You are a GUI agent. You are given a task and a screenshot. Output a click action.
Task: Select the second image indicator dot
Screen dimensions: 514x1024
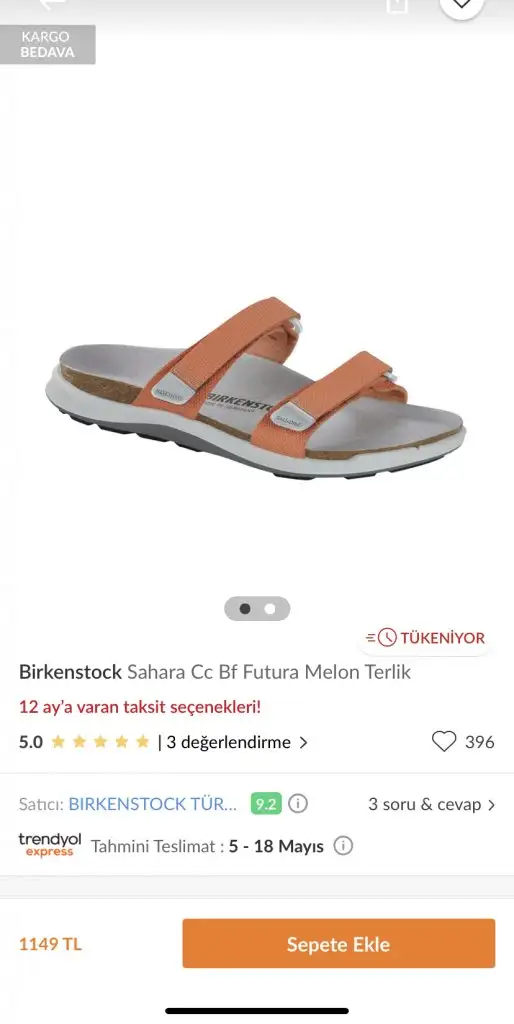click(270, 609)
